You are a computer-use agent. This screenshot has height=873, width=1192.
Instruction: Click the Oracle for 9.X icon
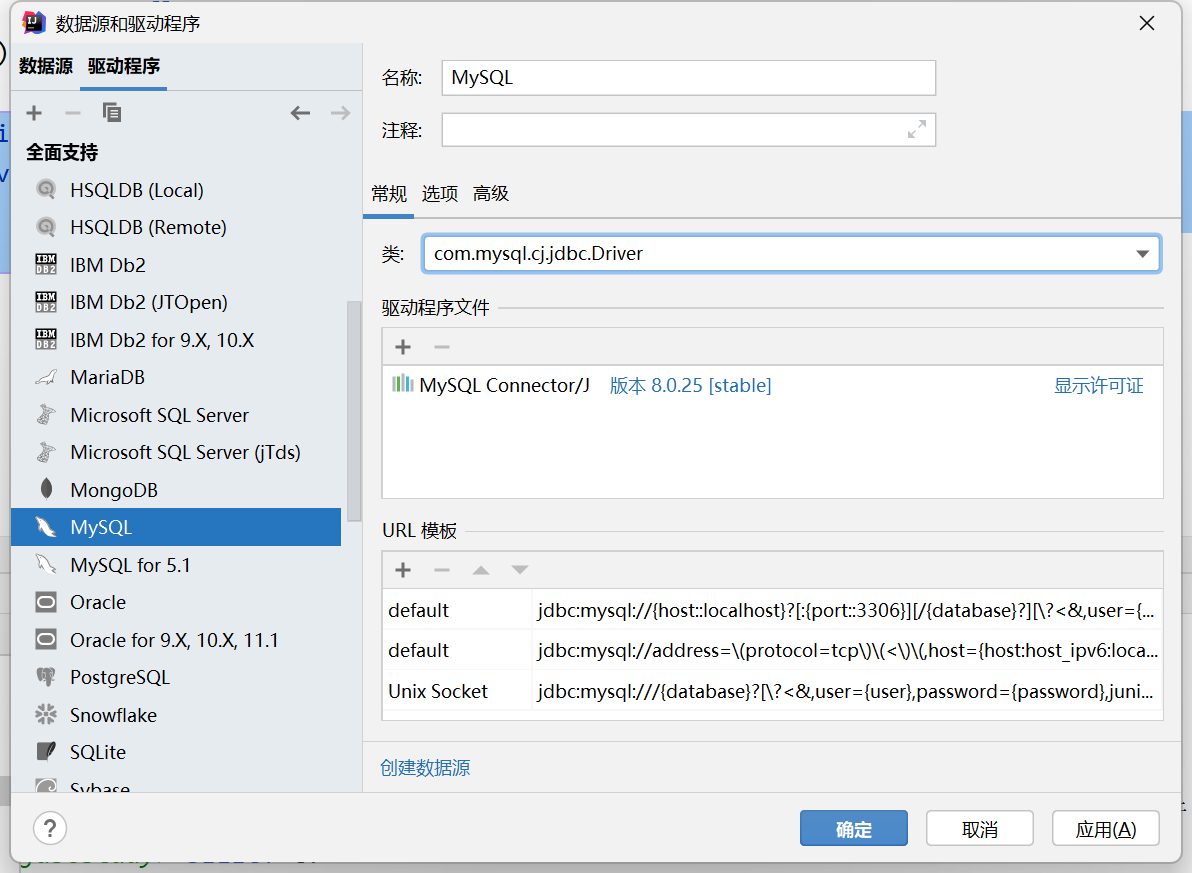click(x=46, y=640)
